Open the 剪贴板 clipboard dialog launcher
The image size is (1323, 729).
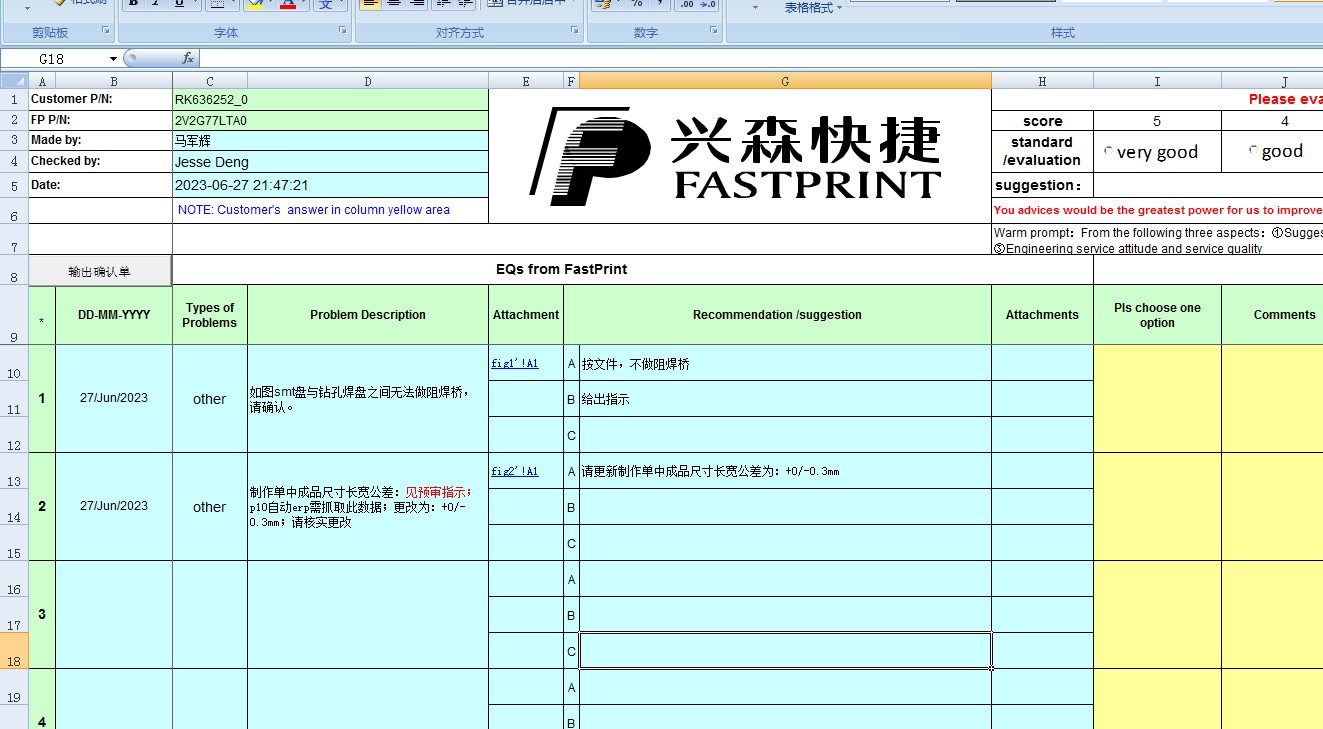point(108,32)
